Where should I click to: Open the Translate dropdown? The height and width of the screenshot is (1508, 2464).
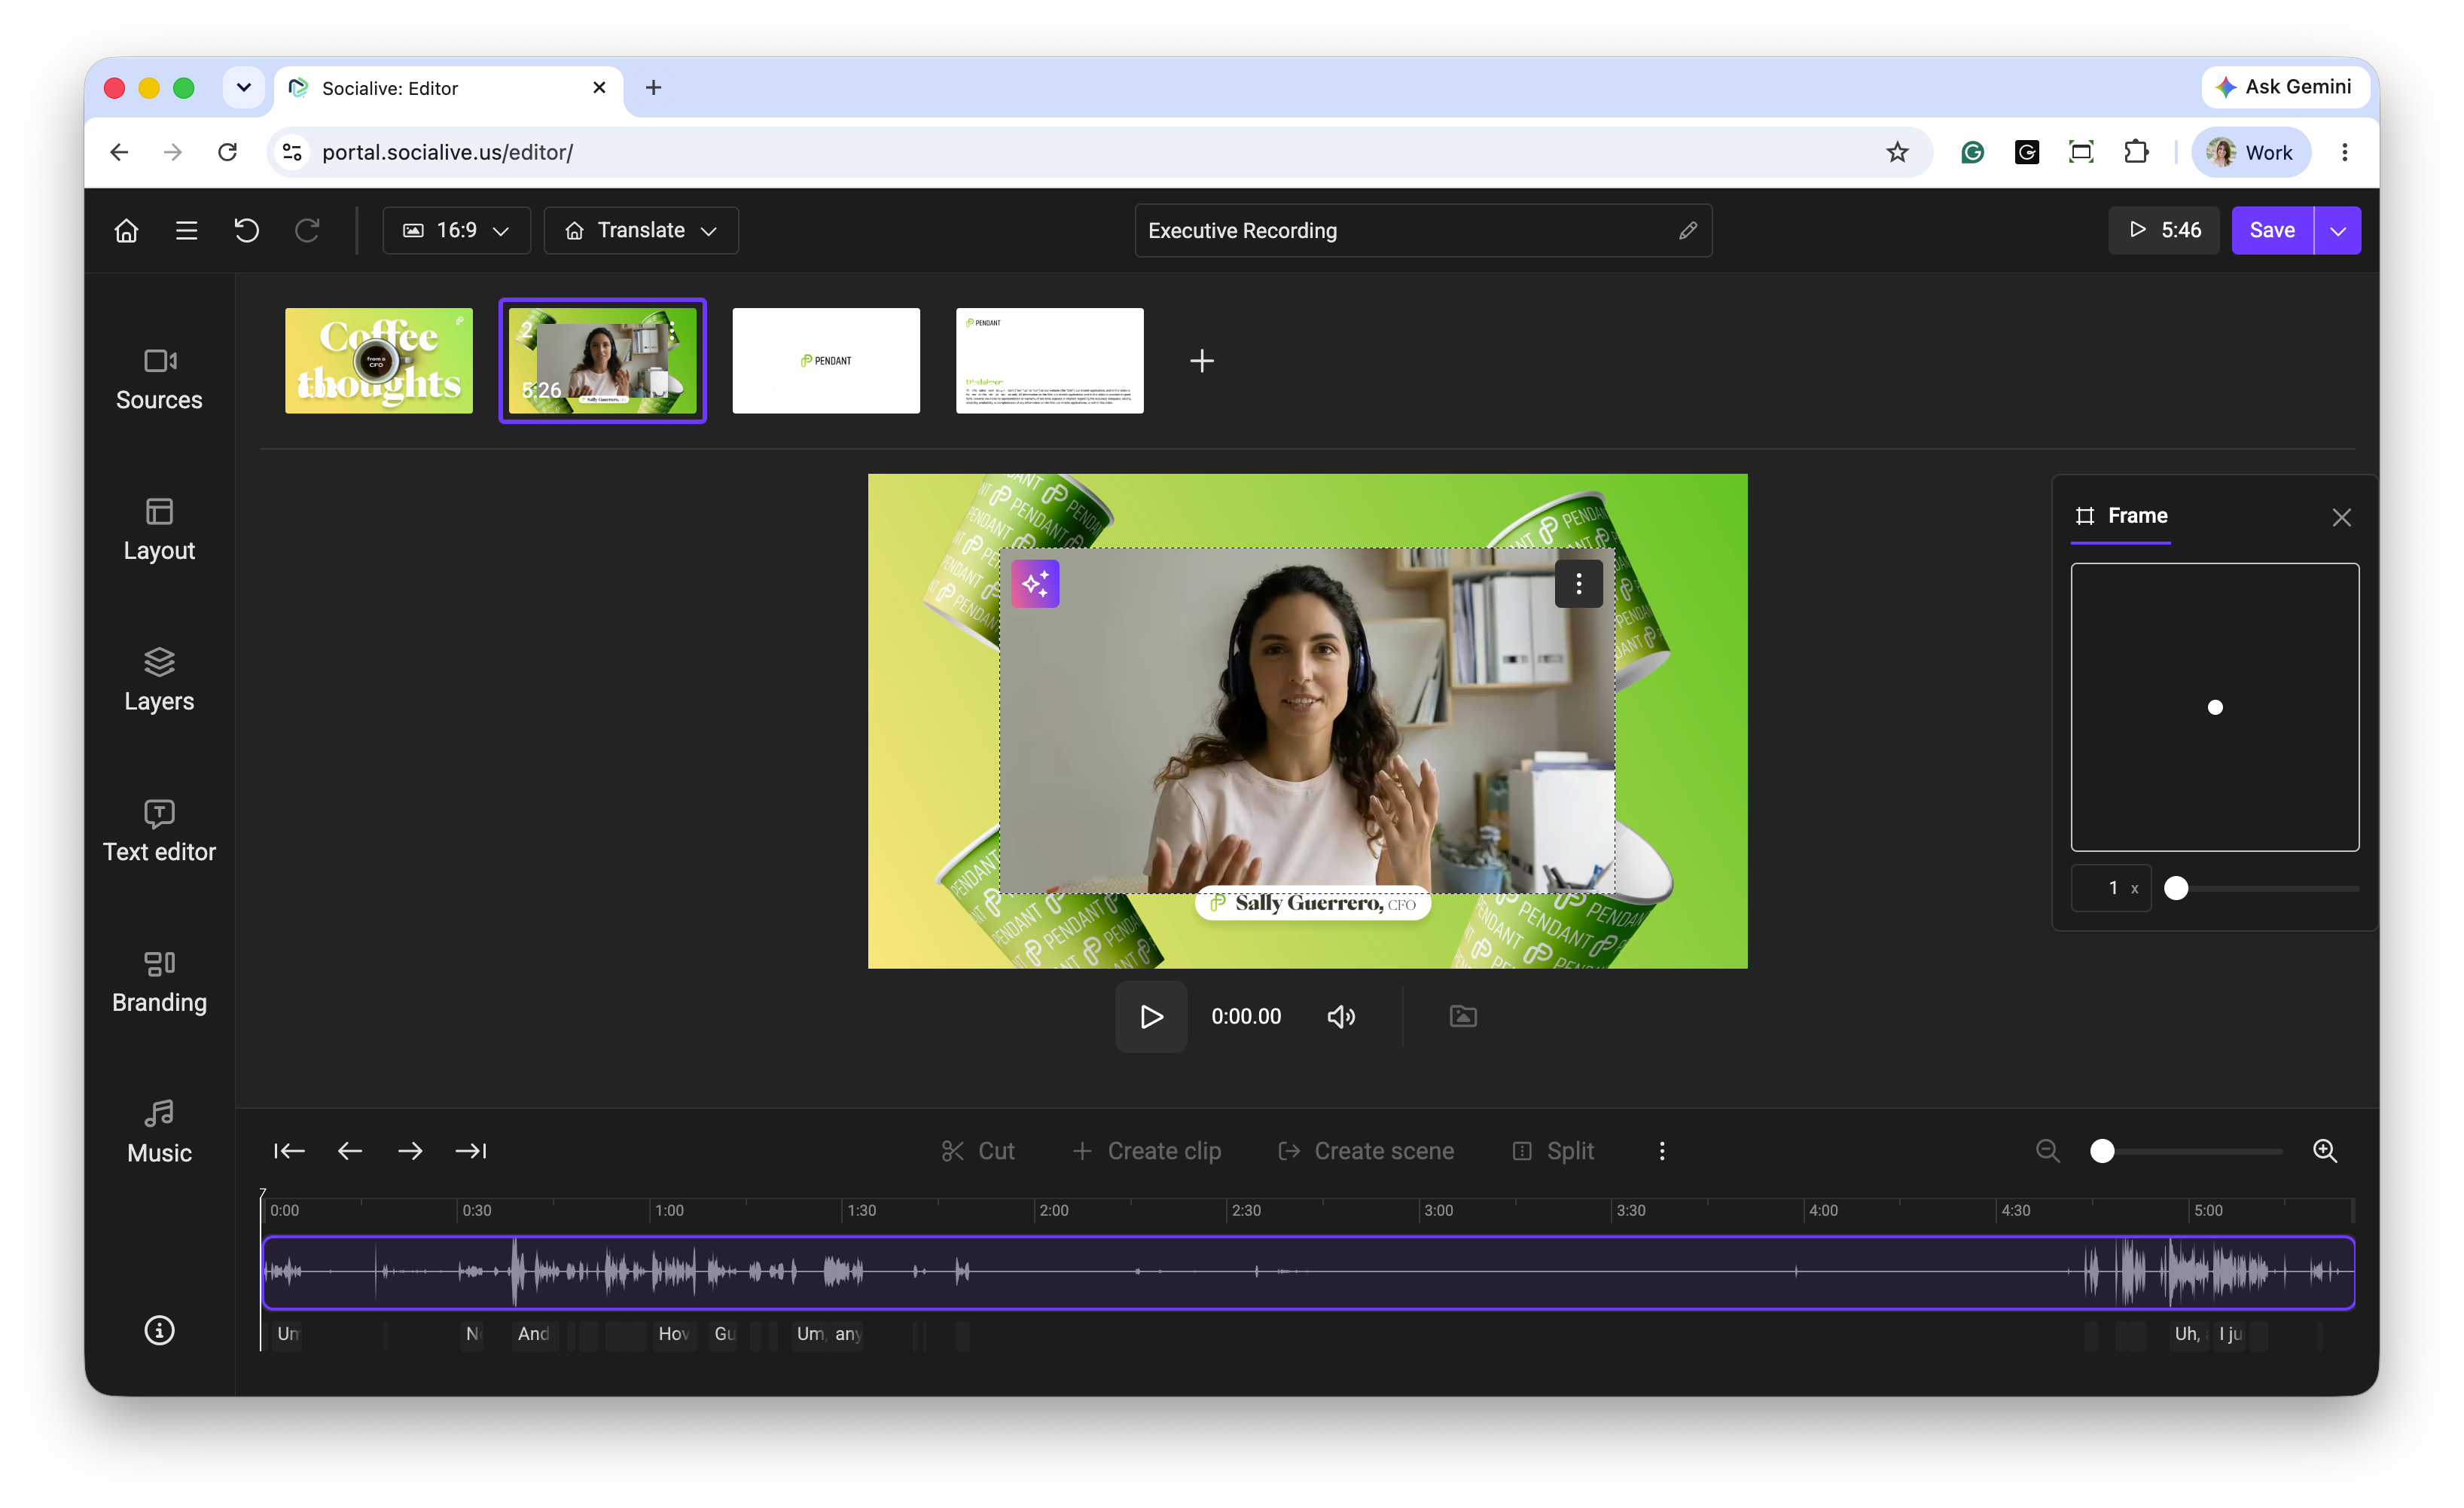(641, 231)
